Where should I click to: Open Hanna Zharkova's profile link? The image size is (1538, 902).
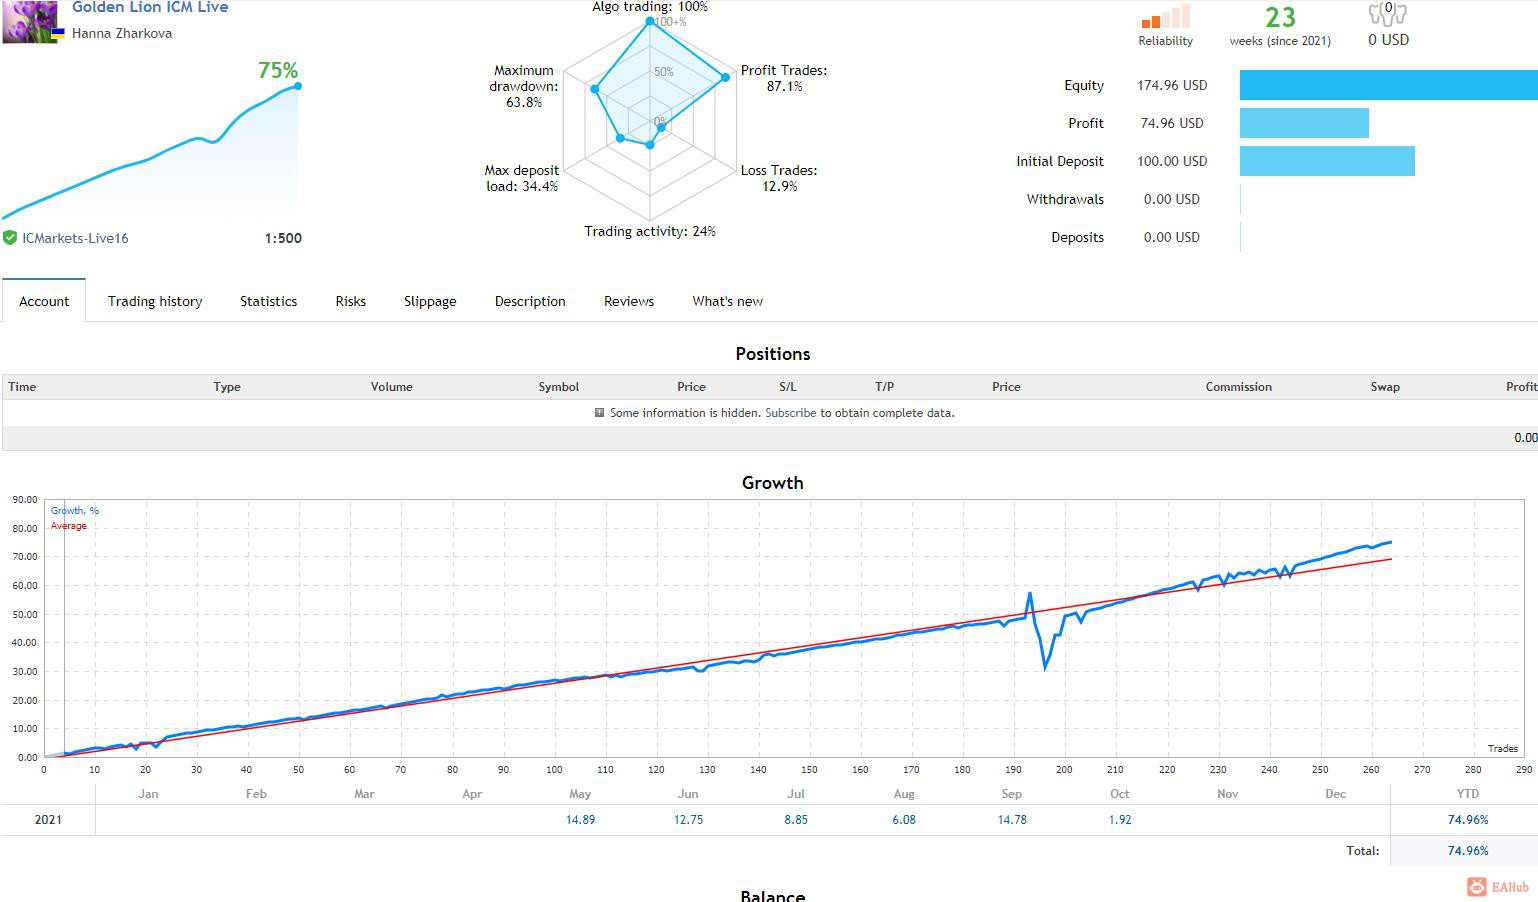tap(122, 33)
